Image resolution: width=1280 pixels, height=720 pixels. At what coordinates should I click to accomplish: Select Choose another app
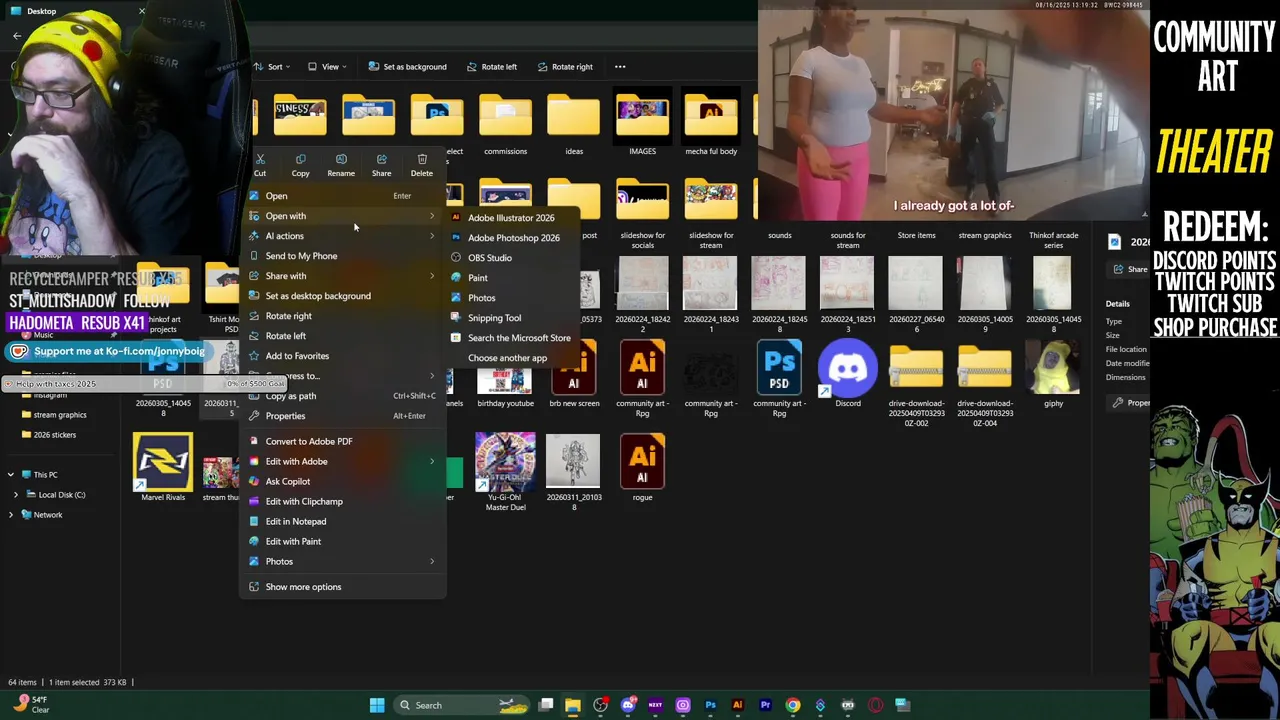(x=507, y=358)
